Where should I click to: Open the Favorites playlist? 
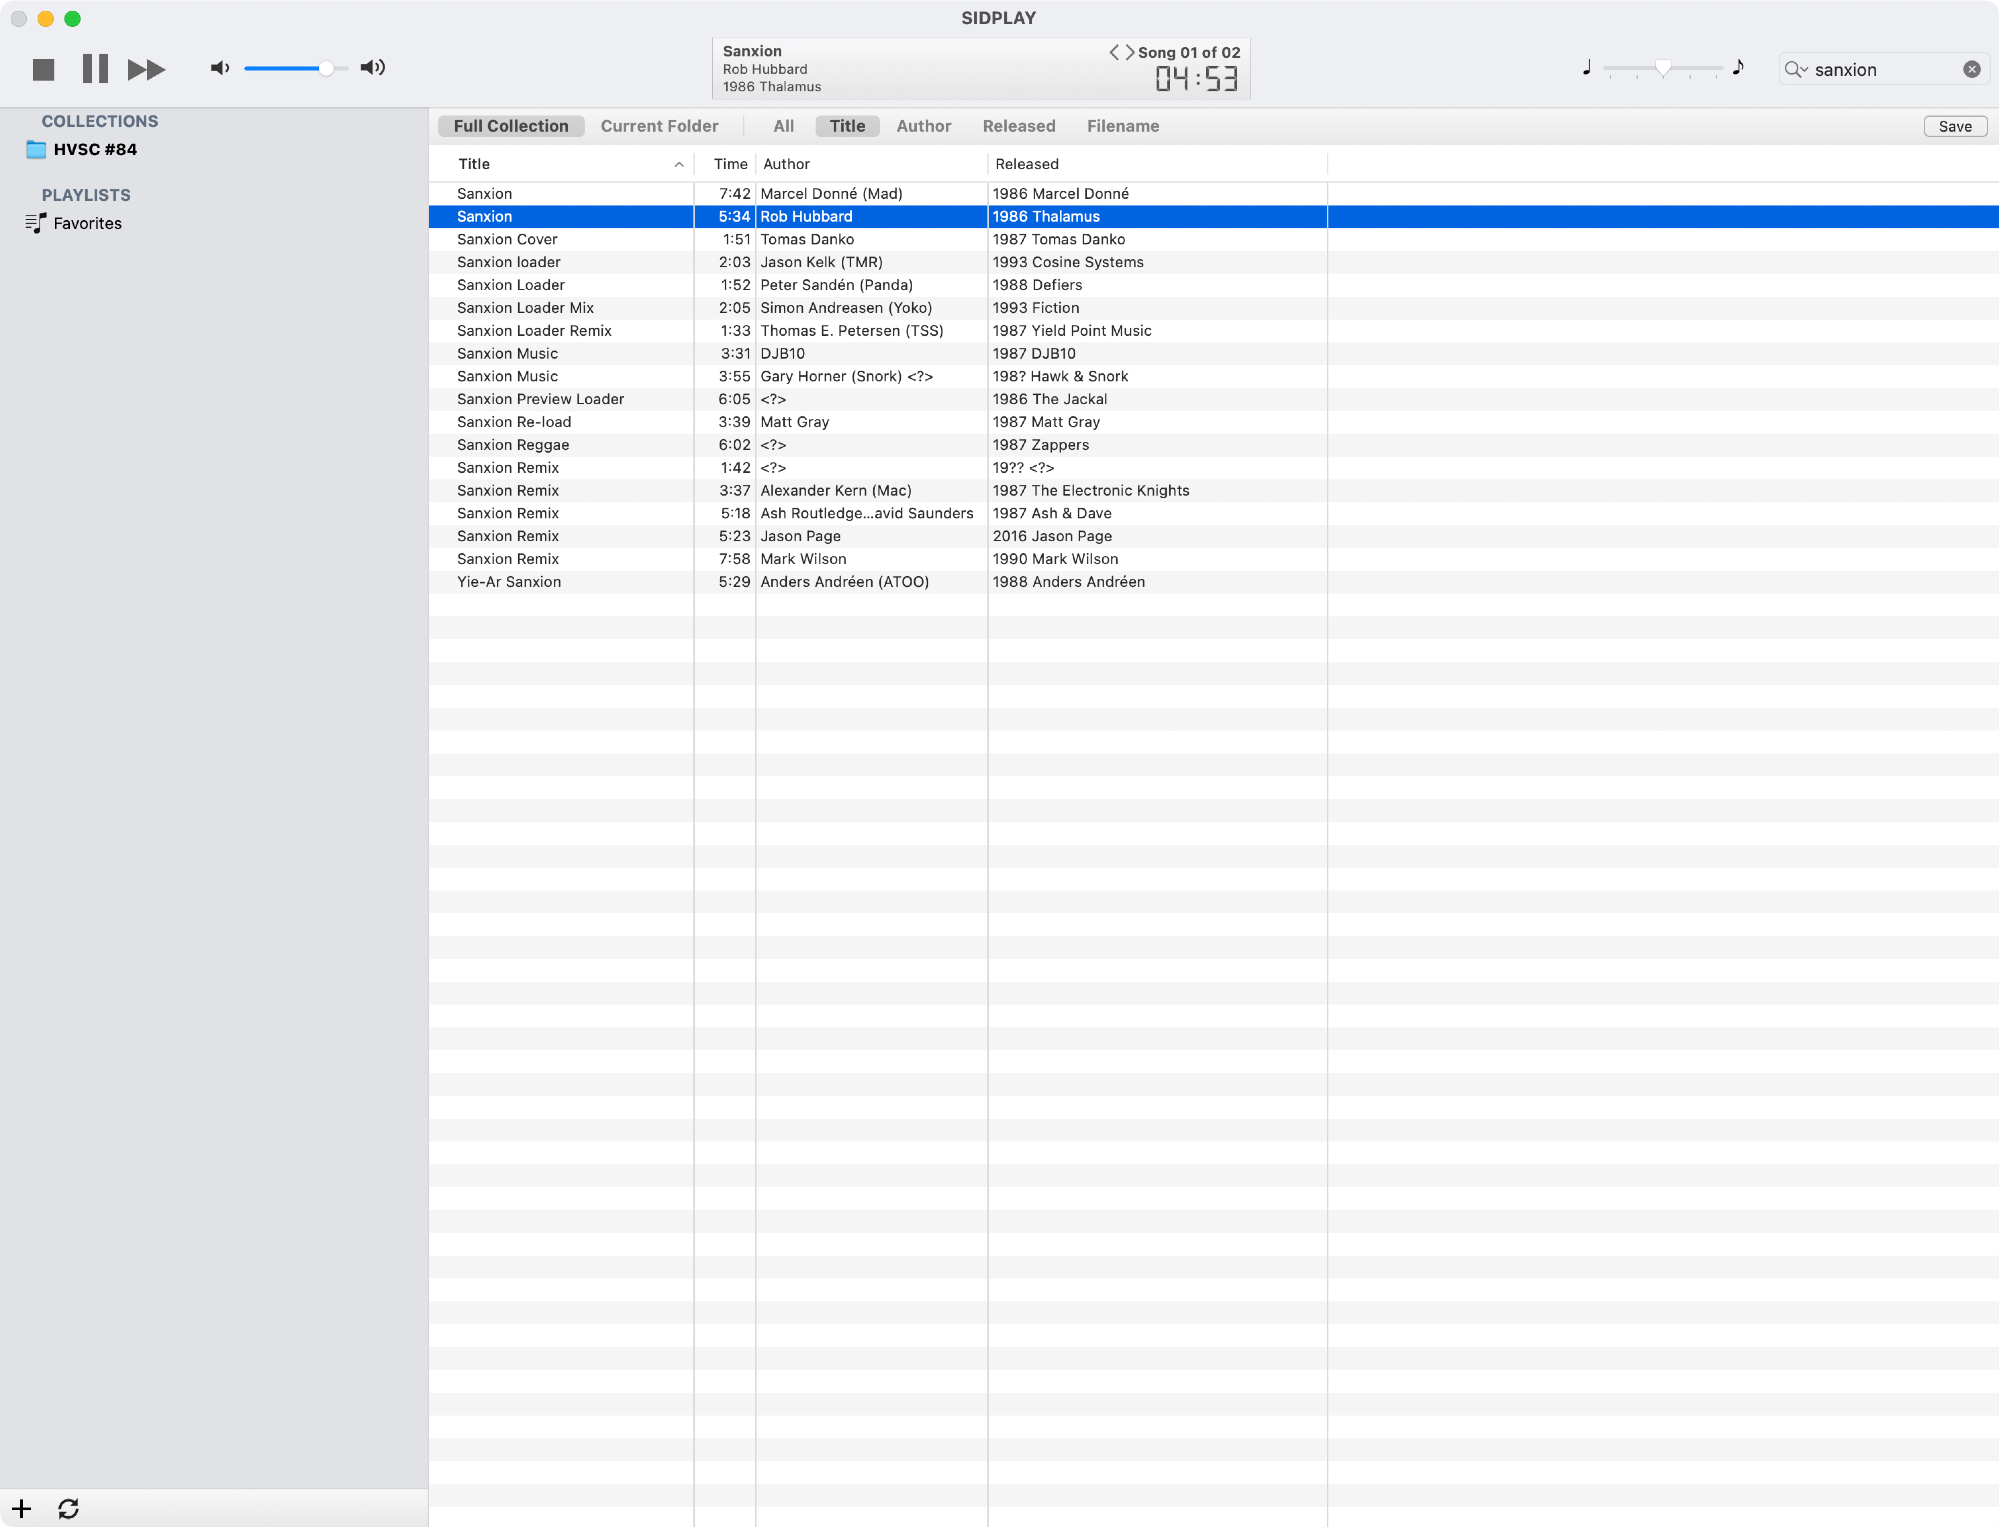click(87, 223)
